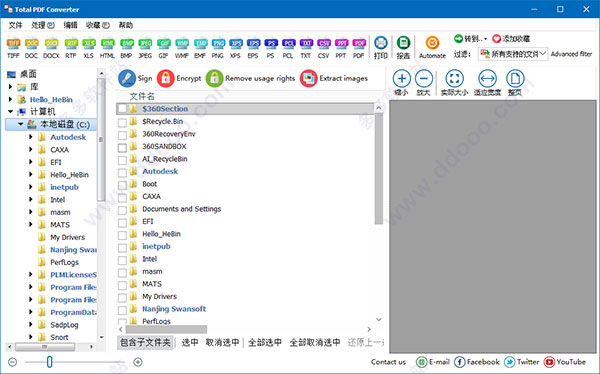This screenshot has height=374, width=600.
Task: Select JPEG conversion icon
Action: pyautogui.click(x=145, y=48)
